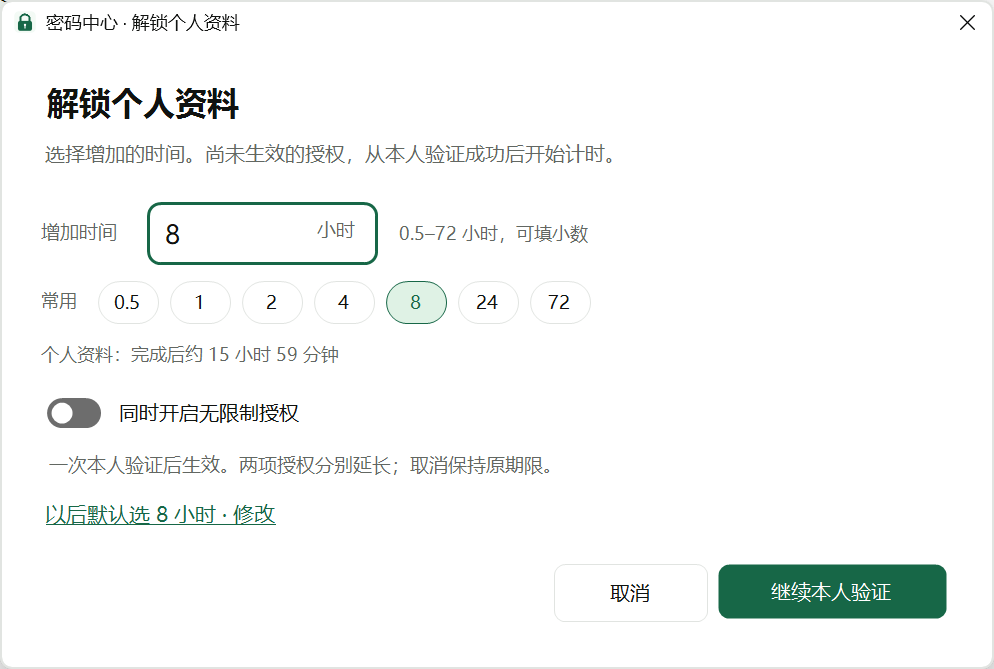Select the 24 hour preset chip
The height and width of the screenshot is (669, 994).
tap(487, 302)
